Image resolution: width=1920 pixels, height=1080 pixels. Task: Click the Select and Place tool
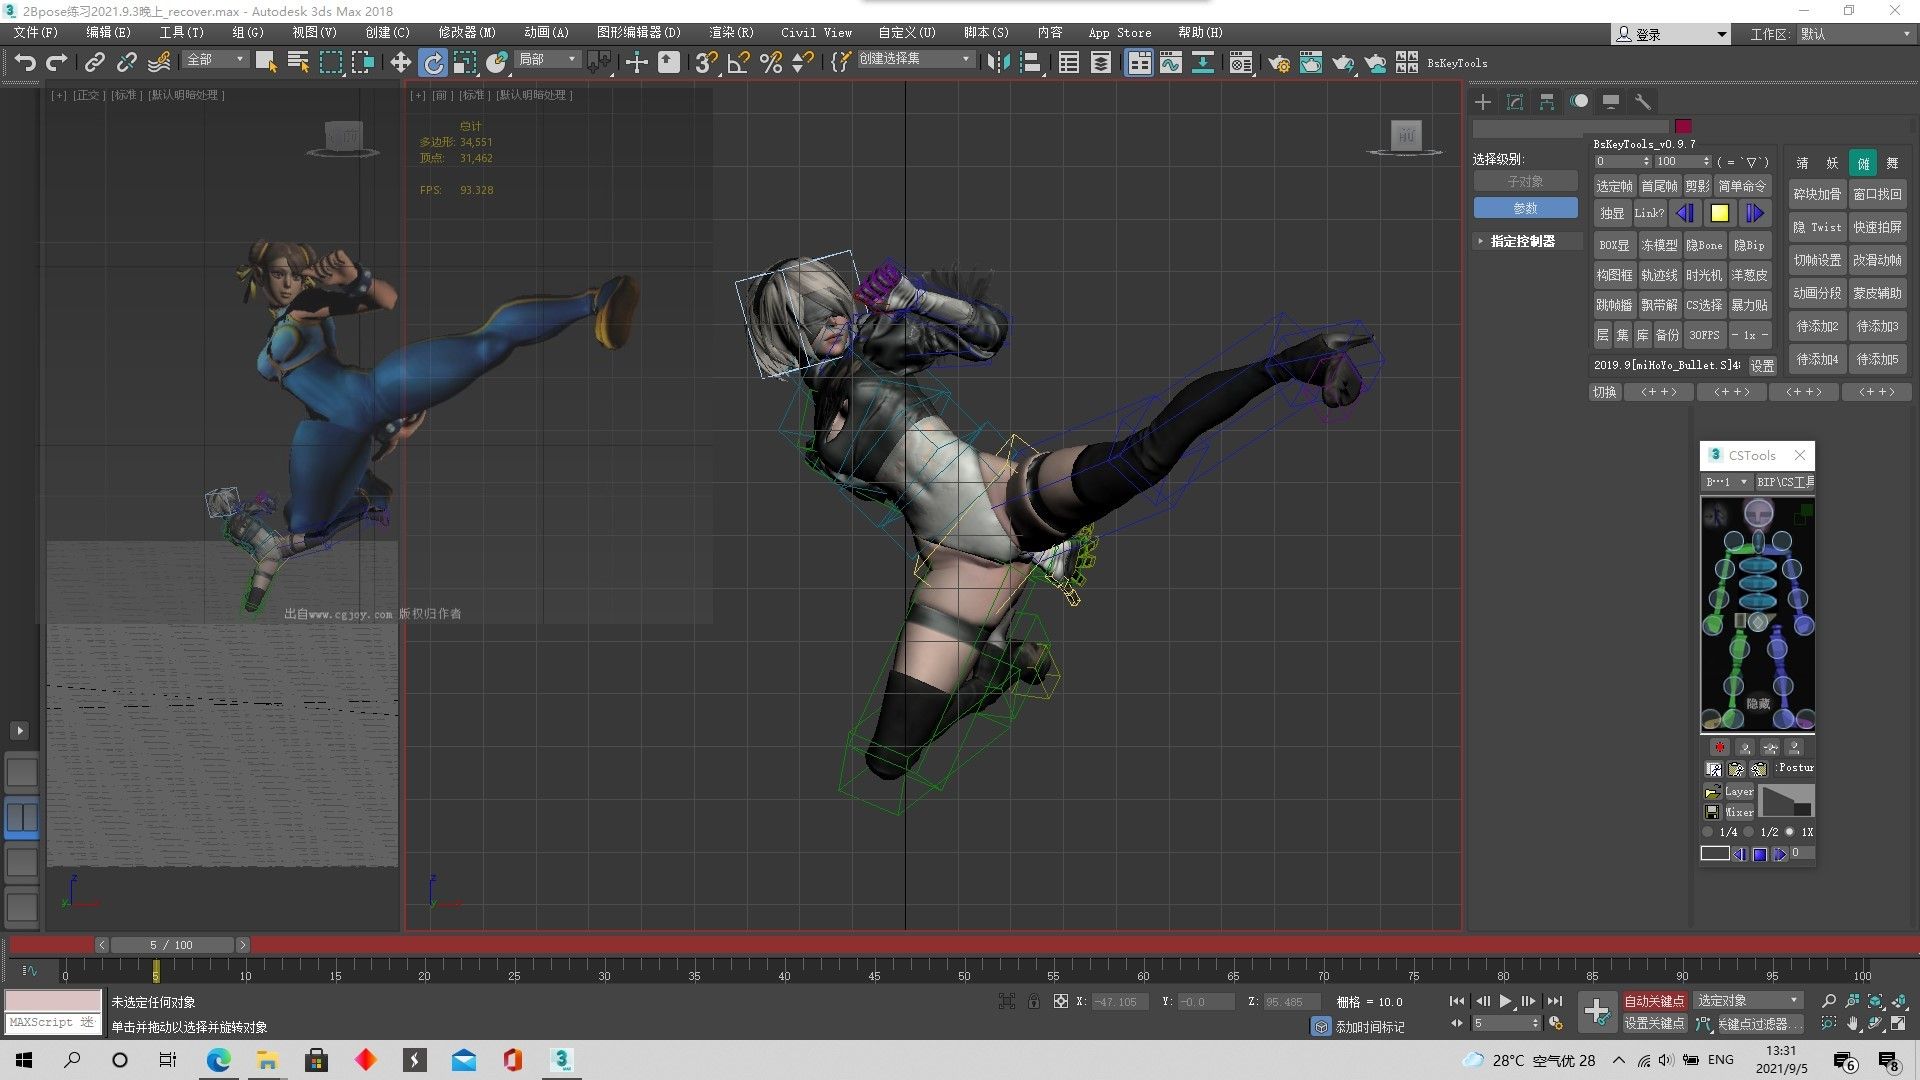pos(497,62)
